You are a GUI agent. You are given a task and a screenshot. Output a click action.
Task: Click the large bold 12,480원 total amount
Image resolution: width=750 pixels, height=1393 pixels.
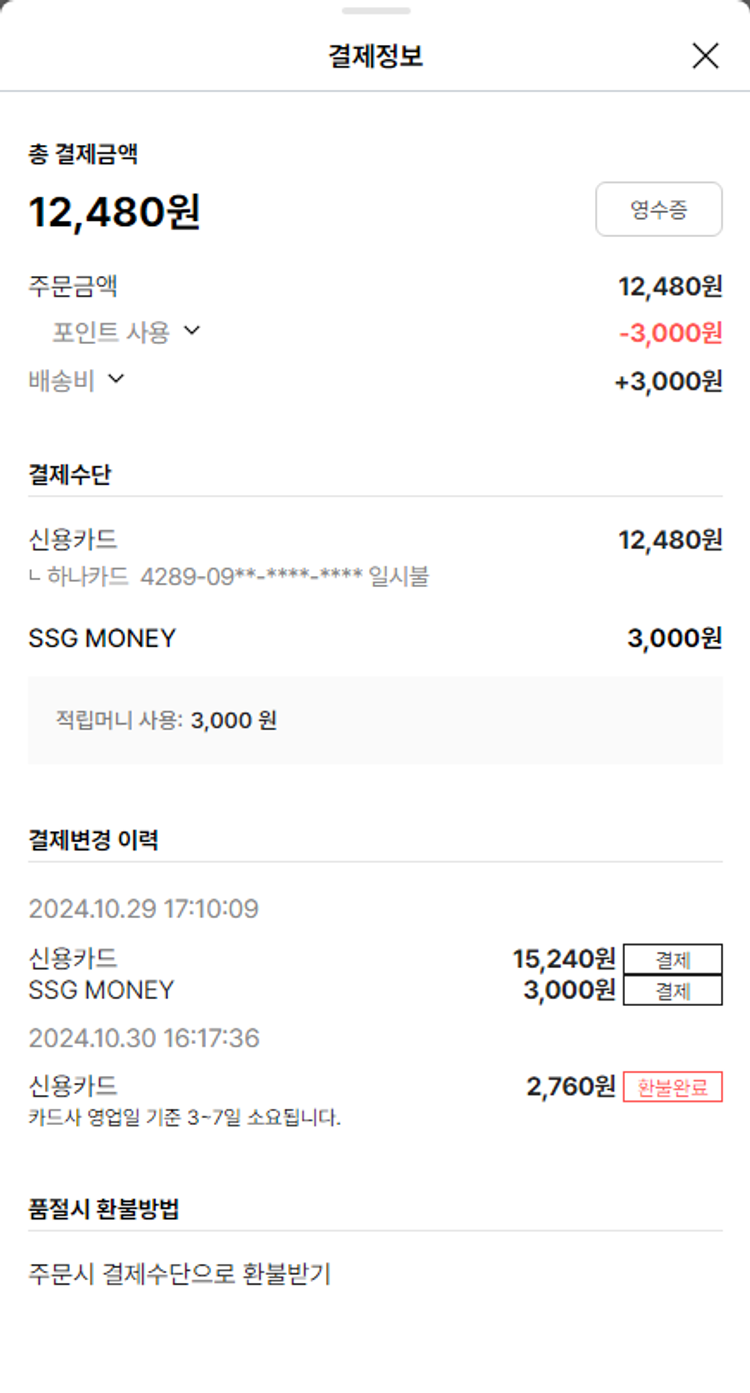coord(115,212)
